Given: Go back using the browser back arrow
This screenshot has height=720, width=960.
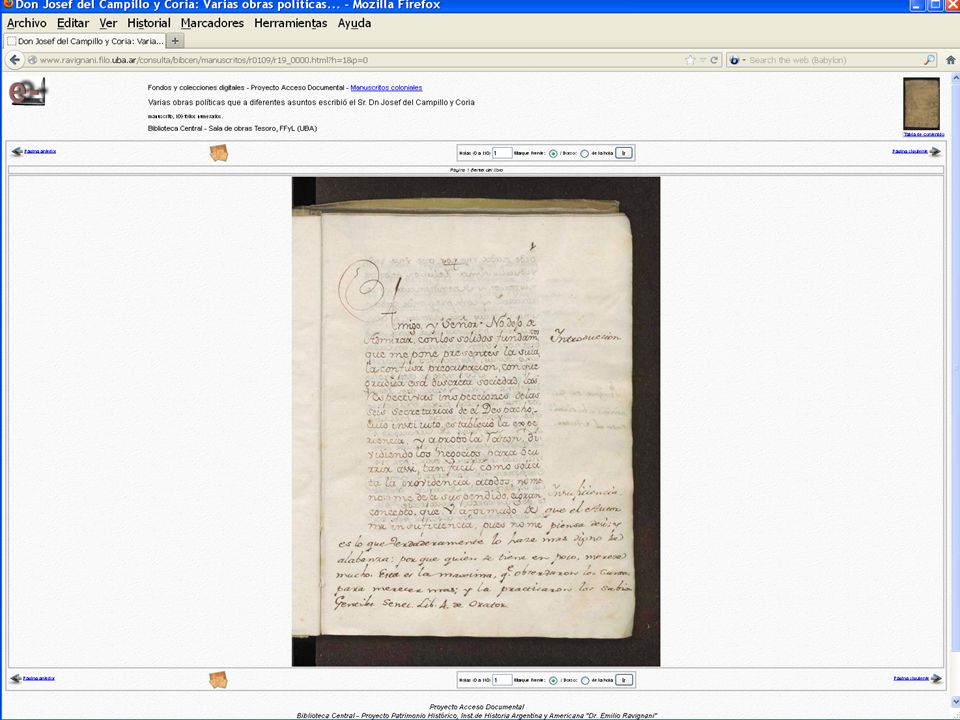Looking at the screenshot, I should click(15, 60).
